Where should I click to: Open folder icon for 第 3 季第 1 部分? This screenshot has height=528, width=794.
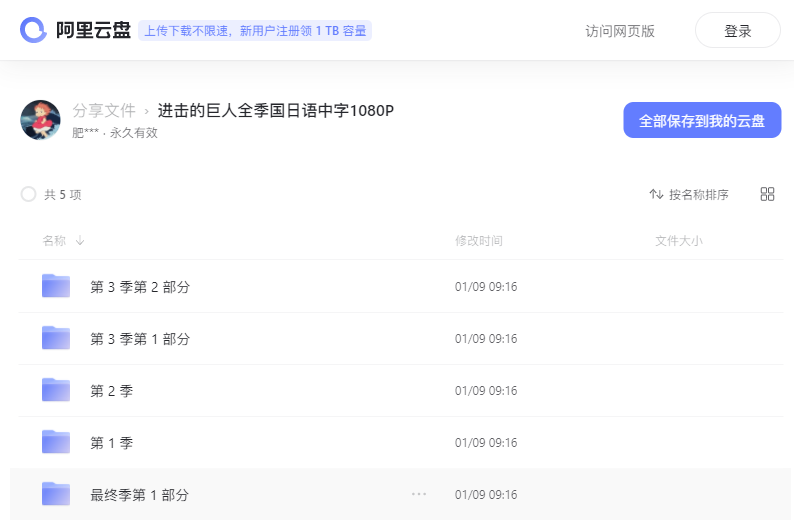(x=56, y=338)
